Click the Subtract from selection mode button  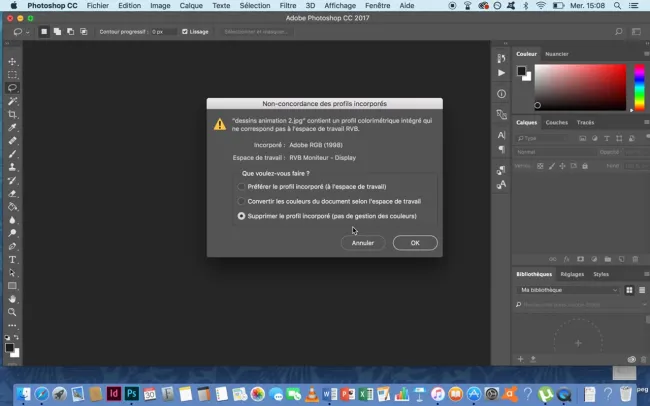pyautogui.click(x=70, y=32)
